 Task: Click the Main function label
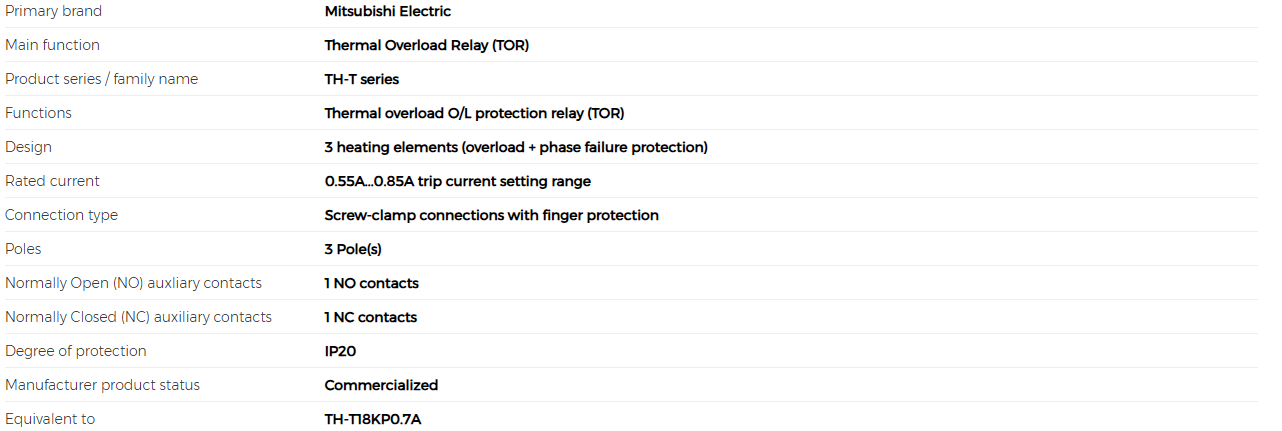pos(52,45)
